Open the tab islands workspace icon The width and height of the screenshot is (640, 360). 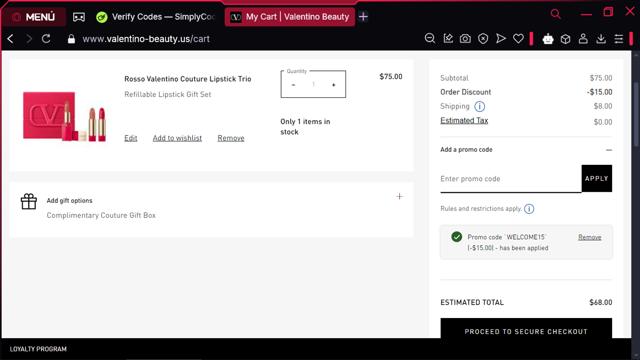coord(79,17)
